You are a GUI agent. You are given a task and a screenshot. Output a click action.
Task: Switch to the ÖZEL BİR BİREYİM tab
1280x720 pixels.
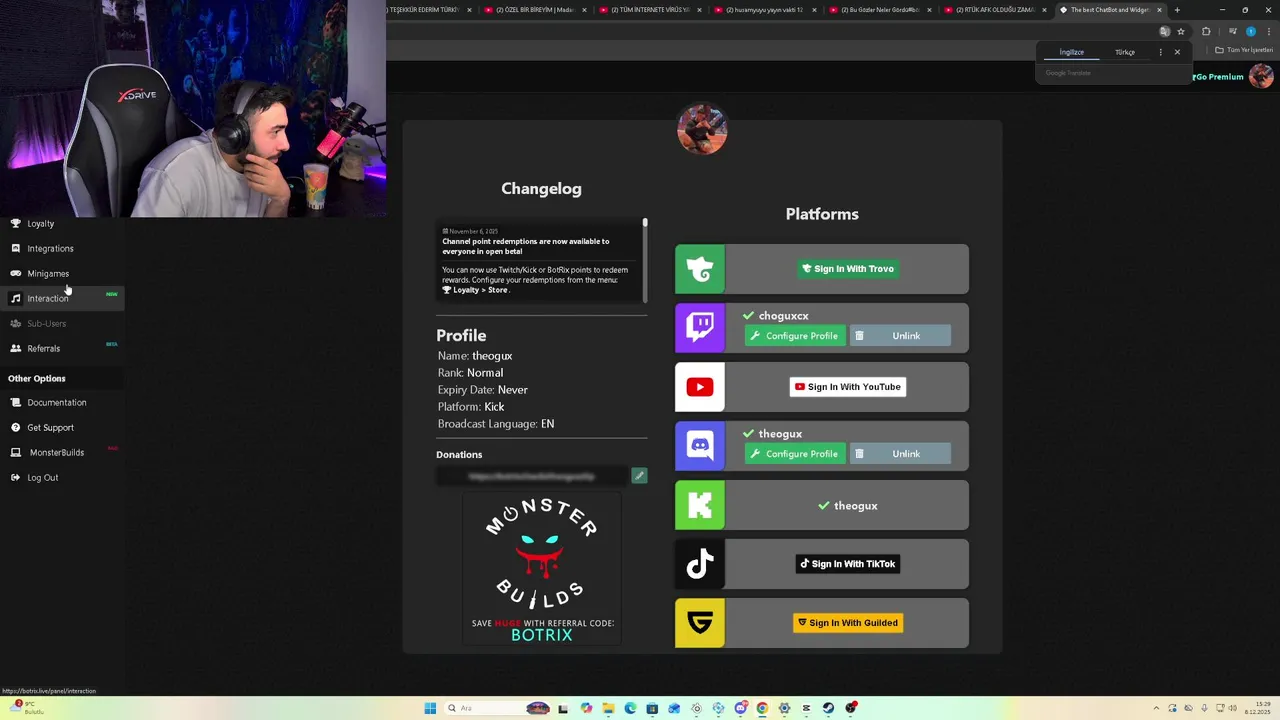tap(539, 10)
